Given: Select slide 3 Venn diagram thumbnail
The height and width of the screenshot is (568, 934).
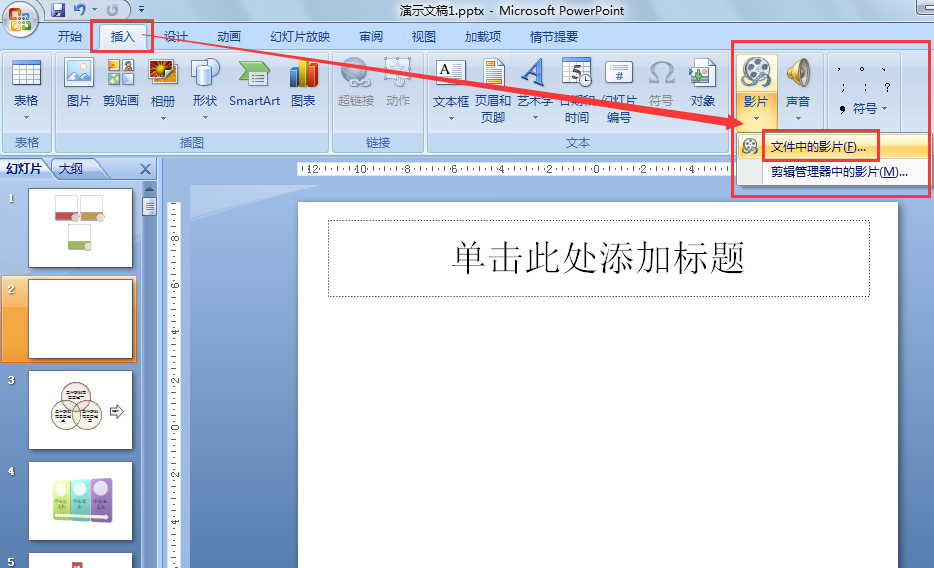Looking at the screenshot, I should (80, 410).
